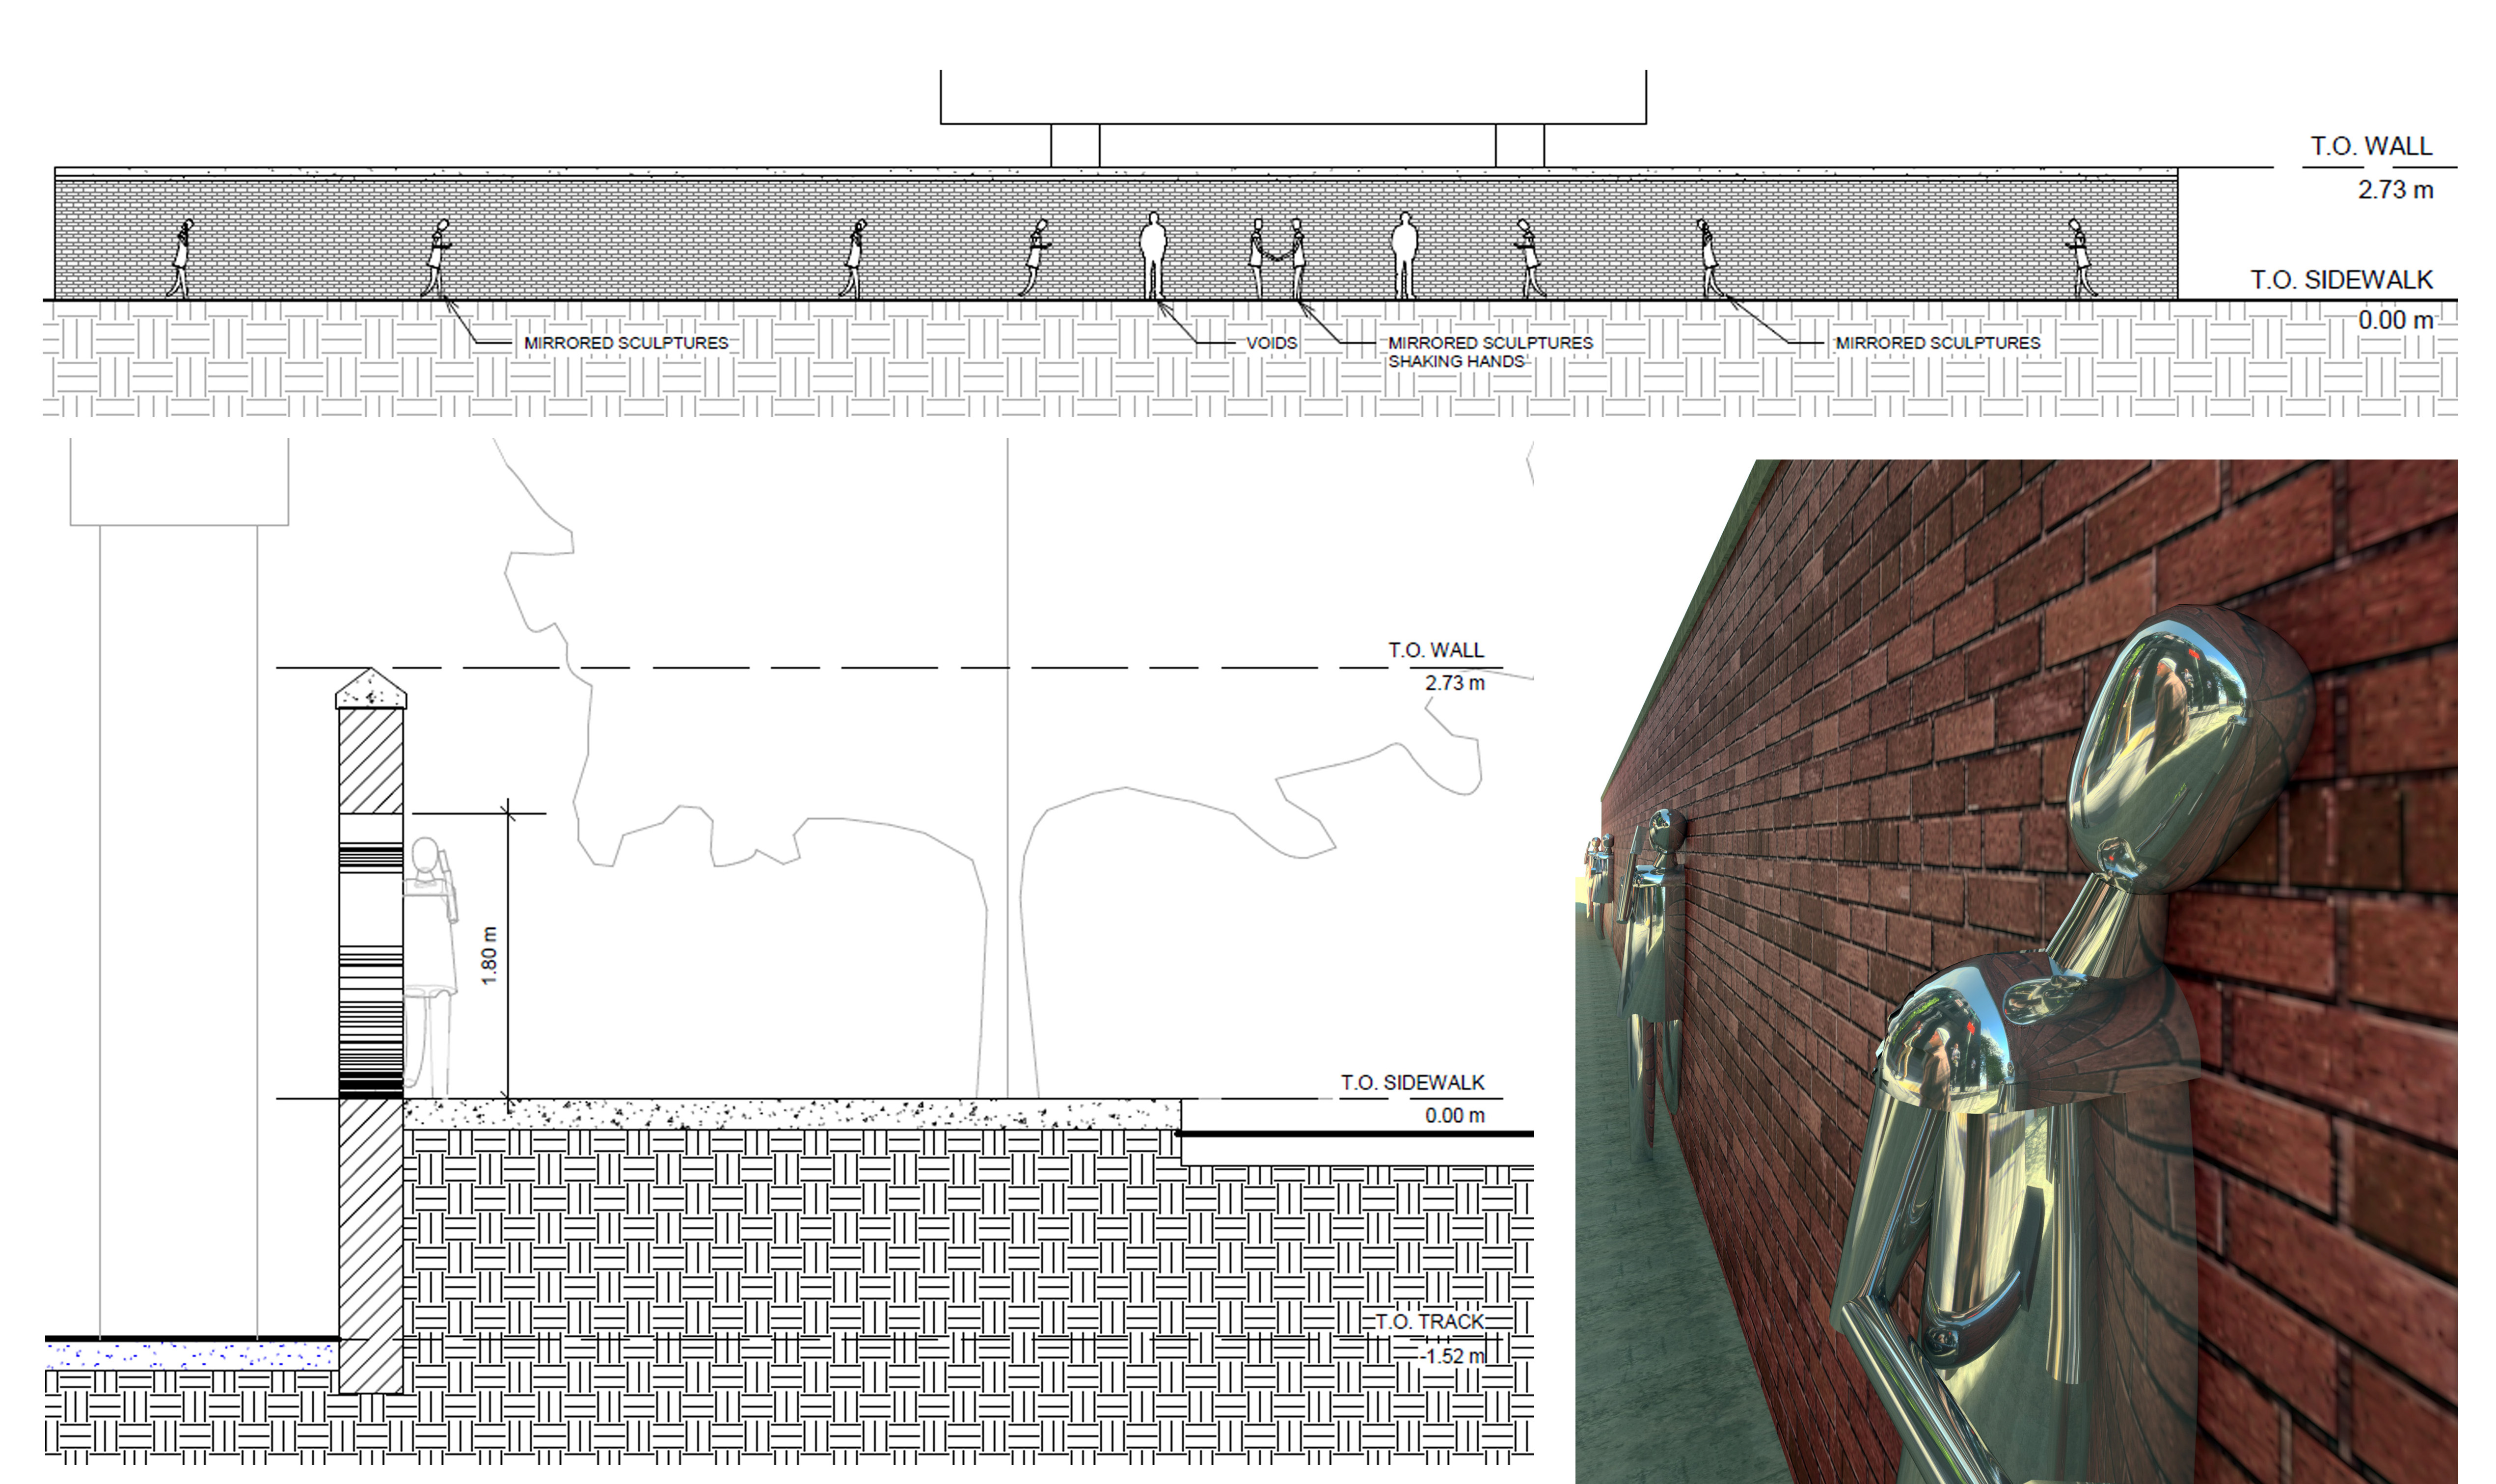Select the outlined person leaning on section wall

point(431,966)
